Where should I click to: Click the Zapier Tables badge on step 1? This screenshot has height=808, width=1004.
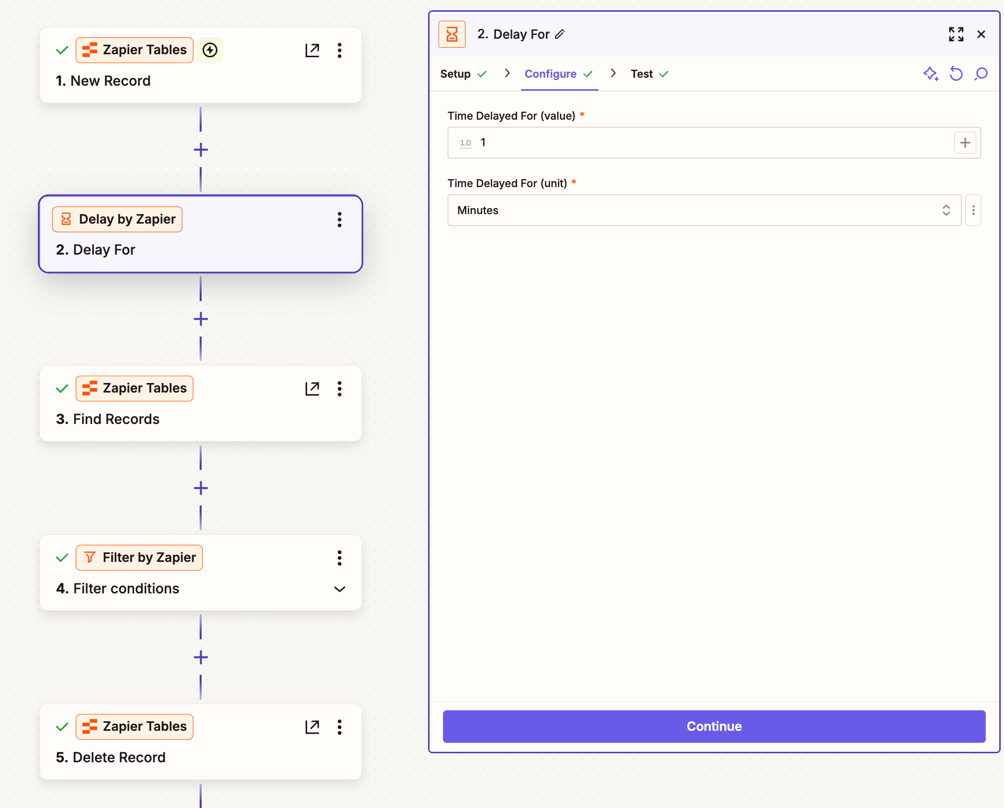(x=134, y=50)
